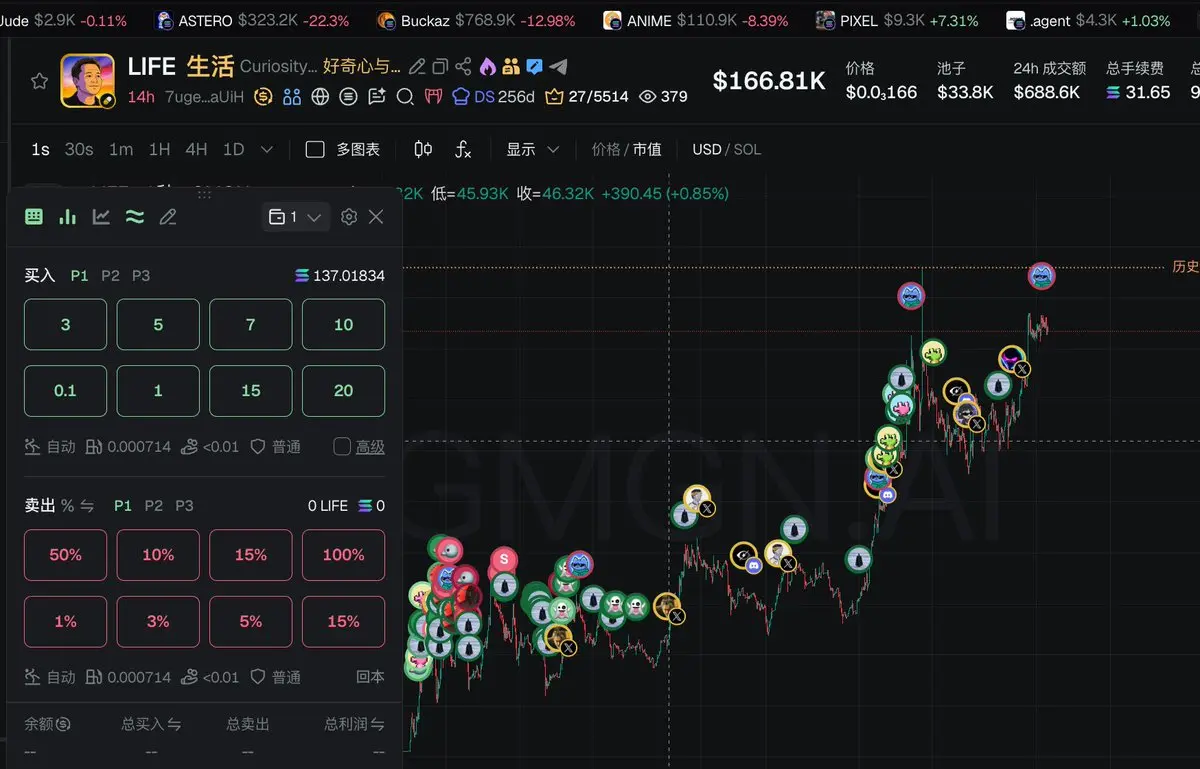Click the yellow people group icon
Image resolution: width=1200 pixels, height=769 pixels.
click(x=511, y=67)
